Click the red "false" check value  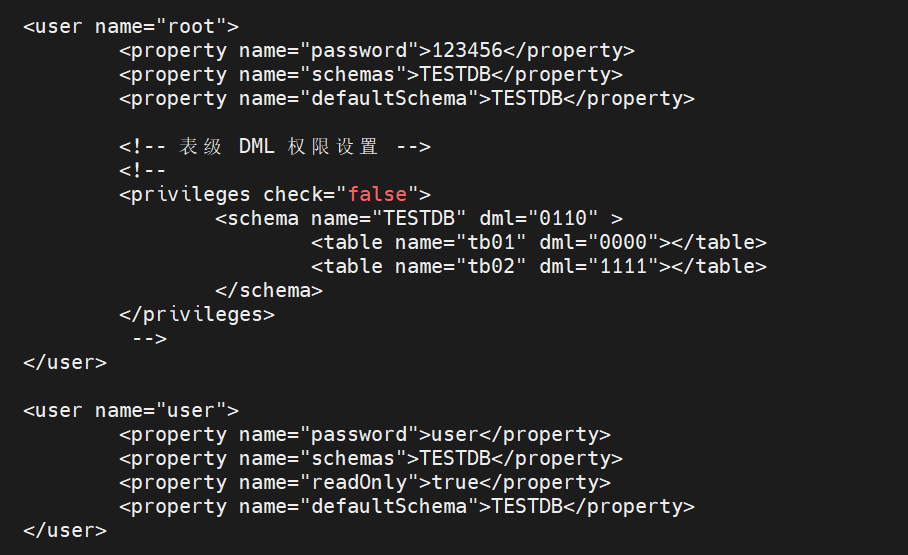tap(377, 194)
